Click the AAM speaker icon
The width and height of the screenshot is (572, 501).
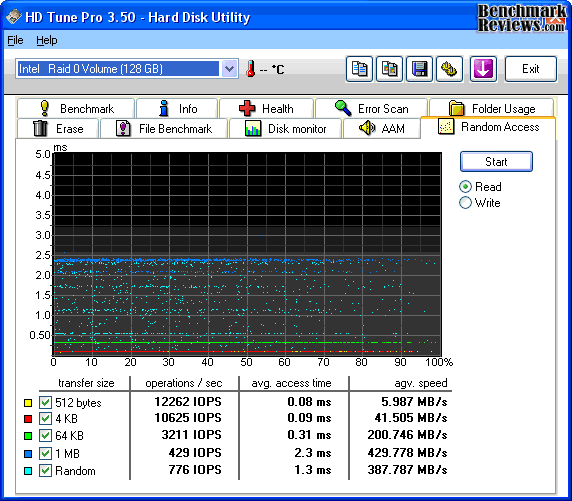pyautogui.click(x=367, y=128)
